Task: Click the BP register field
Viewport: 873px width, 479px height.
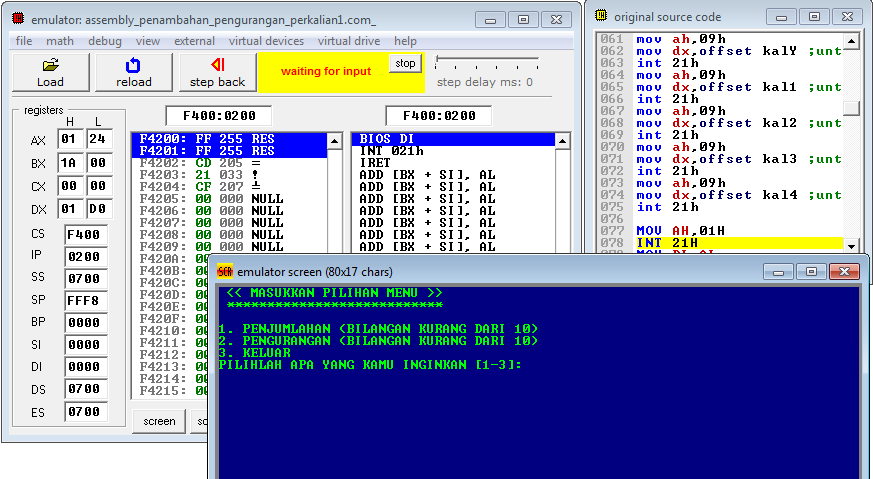Action: [x=86, y=322]
